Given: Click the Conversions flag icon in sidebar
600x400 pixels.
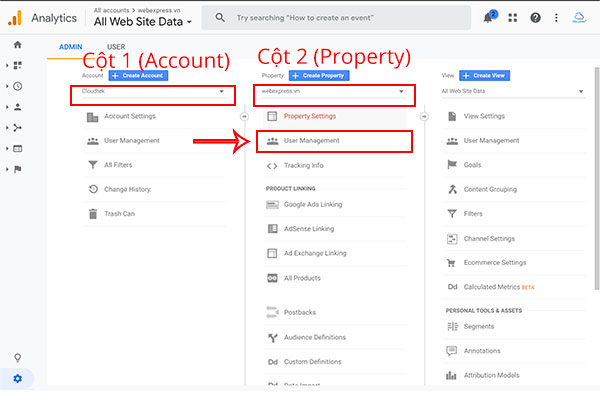Looking at the screenshot, I should pyautogui.click(x=18, y=169).
